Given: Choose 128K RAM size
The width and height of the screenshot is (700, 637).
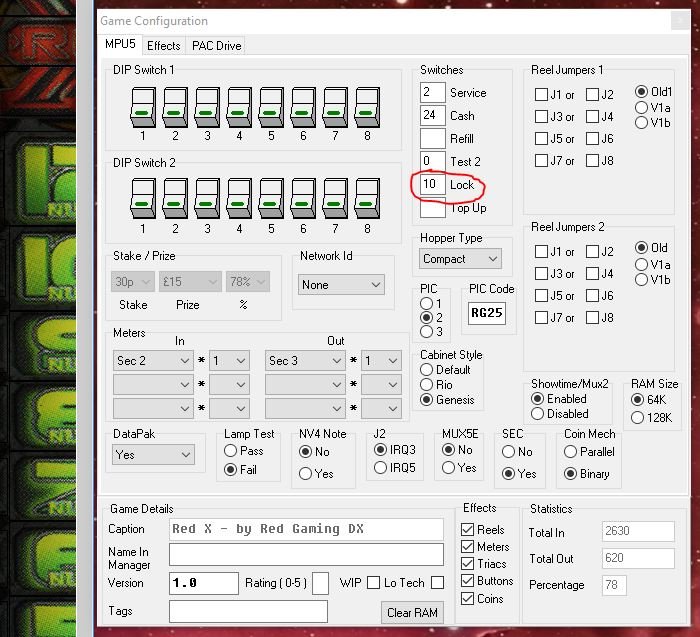Looking at the screenshot, I should [638, 418].
